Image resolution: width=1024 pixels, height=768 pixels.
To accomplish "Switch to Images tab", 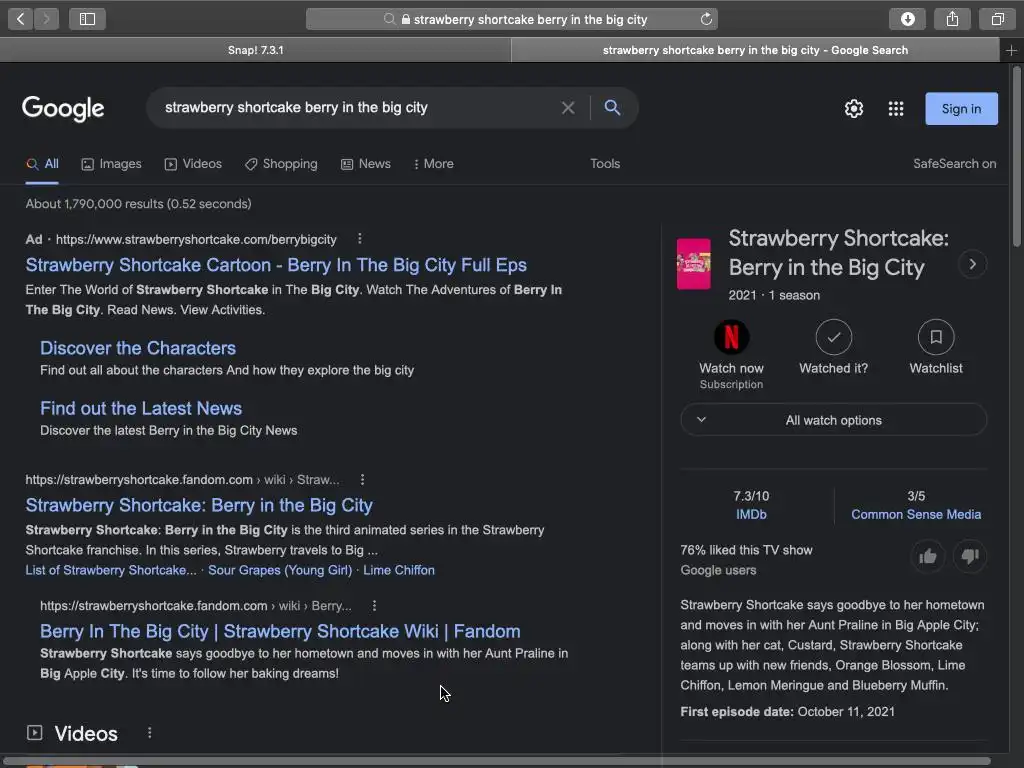I will pyautogui.click(x=111, y=164).
